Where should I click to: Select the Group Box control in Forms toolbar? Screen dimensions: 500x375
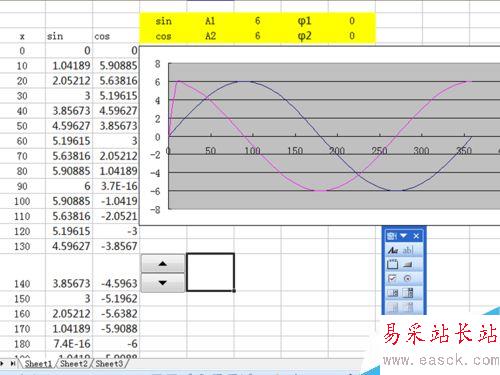coord(393,265)
